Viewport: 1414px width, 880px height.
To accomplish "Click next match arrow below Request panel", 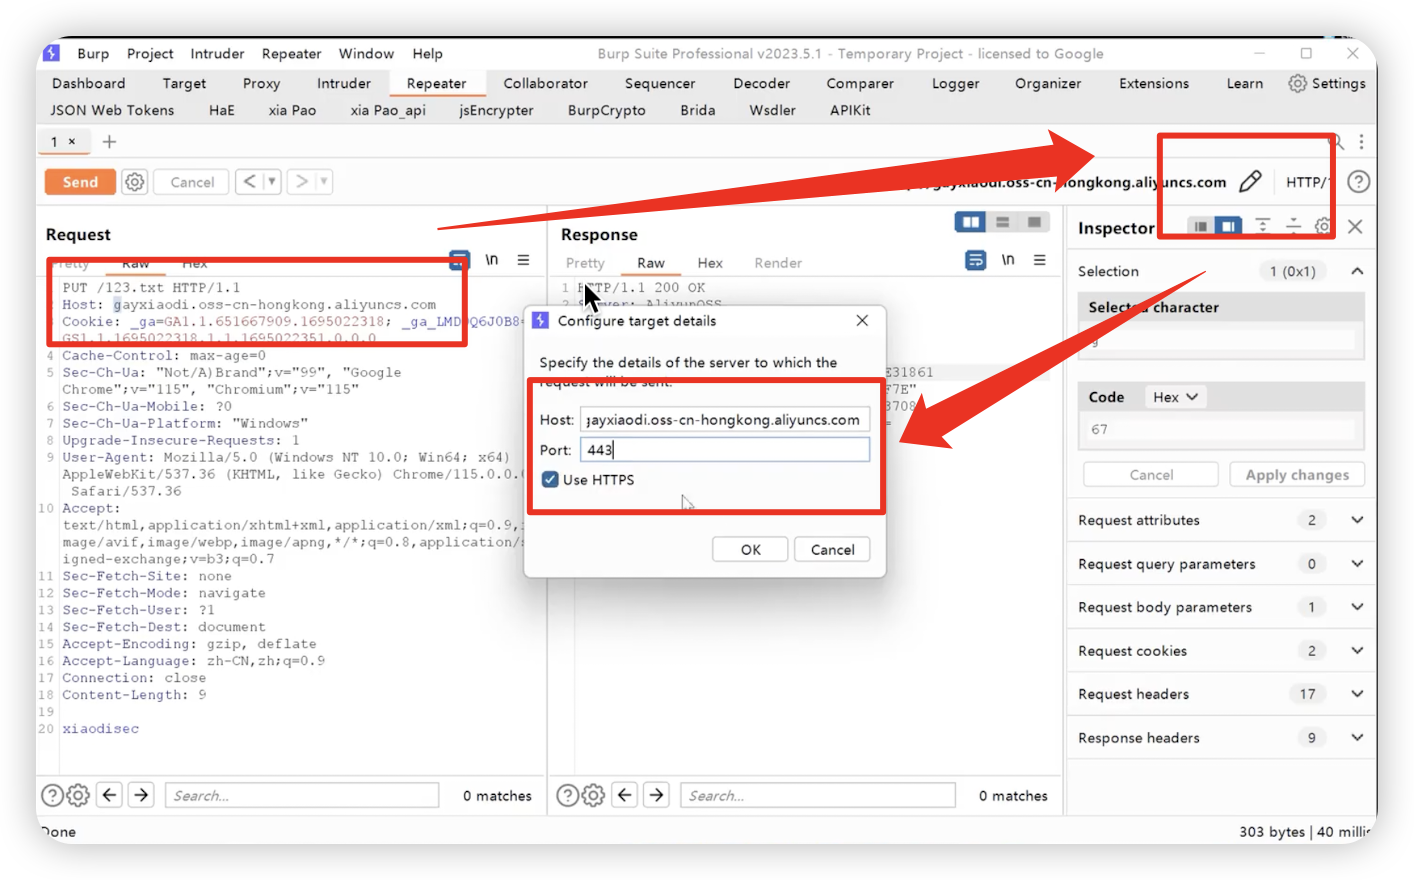I will [142, 795].
